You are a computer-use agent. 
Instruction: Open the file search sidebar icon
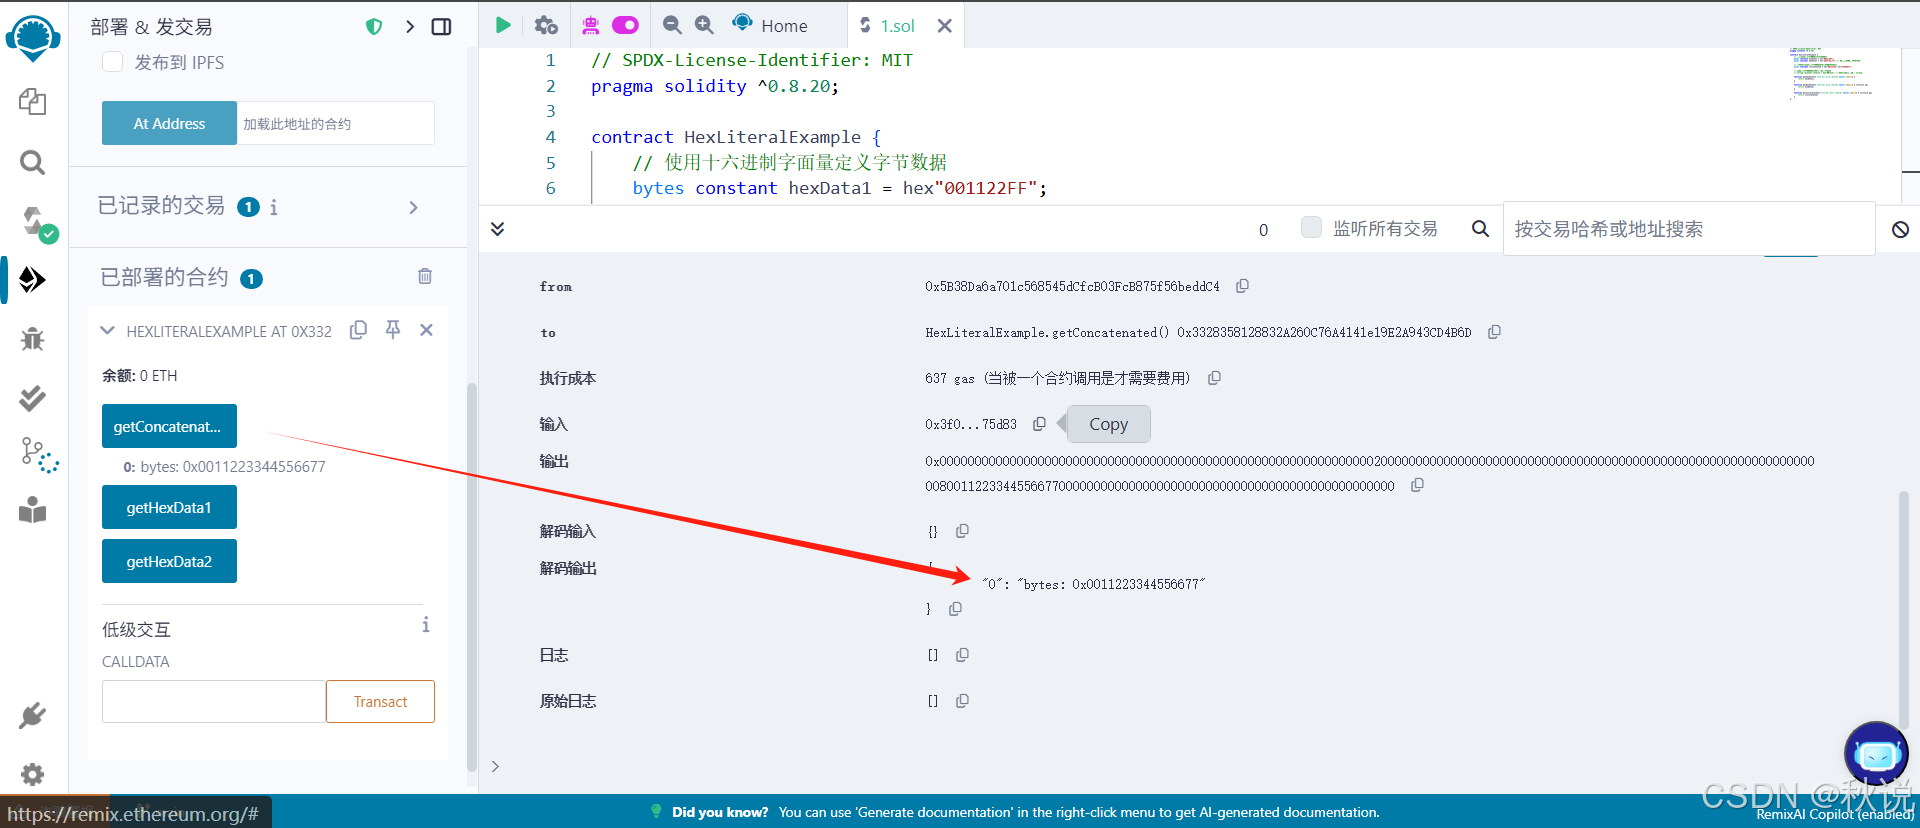[x=32, y=162]
